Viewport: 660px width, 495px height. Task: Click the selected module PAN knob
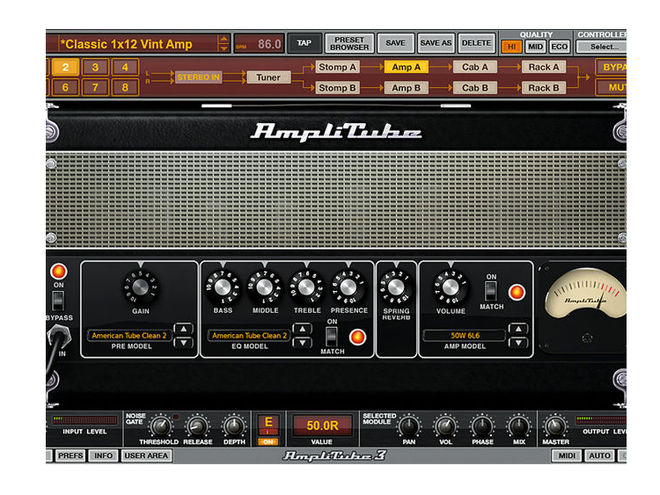pyautogui.click(x=409, y=426)
